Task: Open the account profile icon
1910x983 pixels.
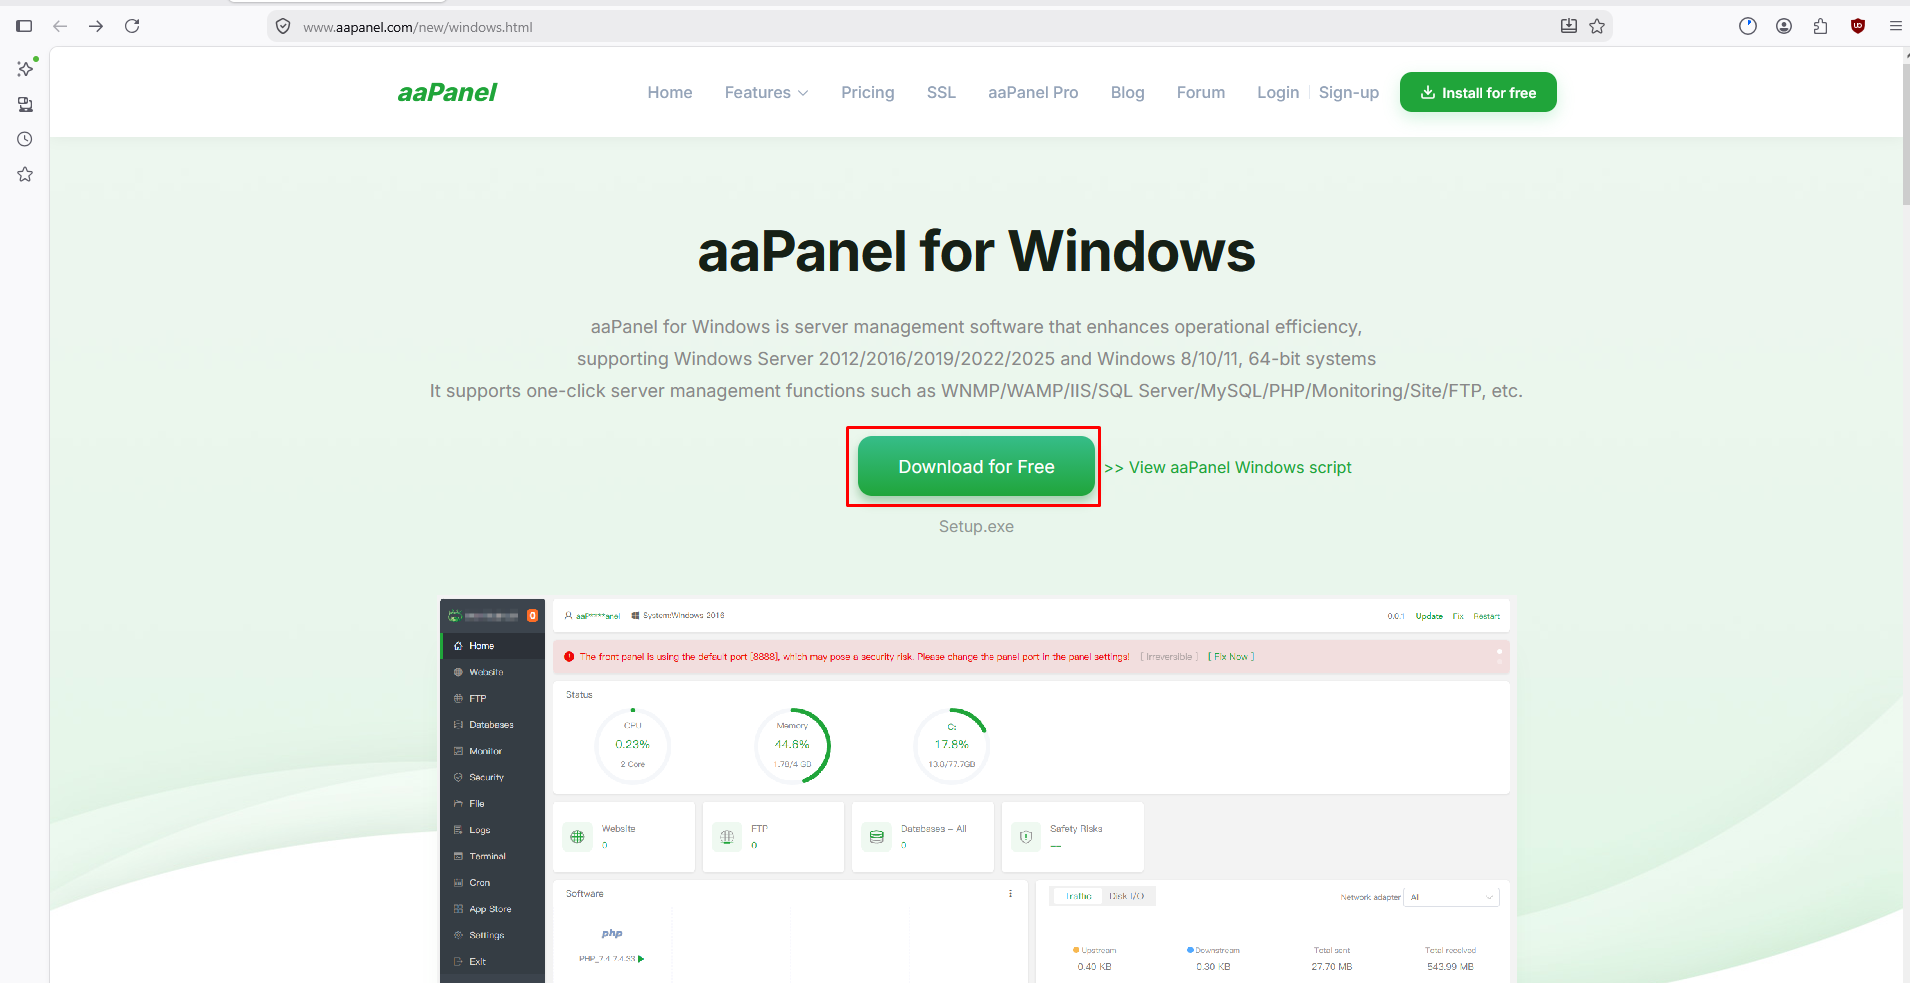Action: coord(1784,26)
